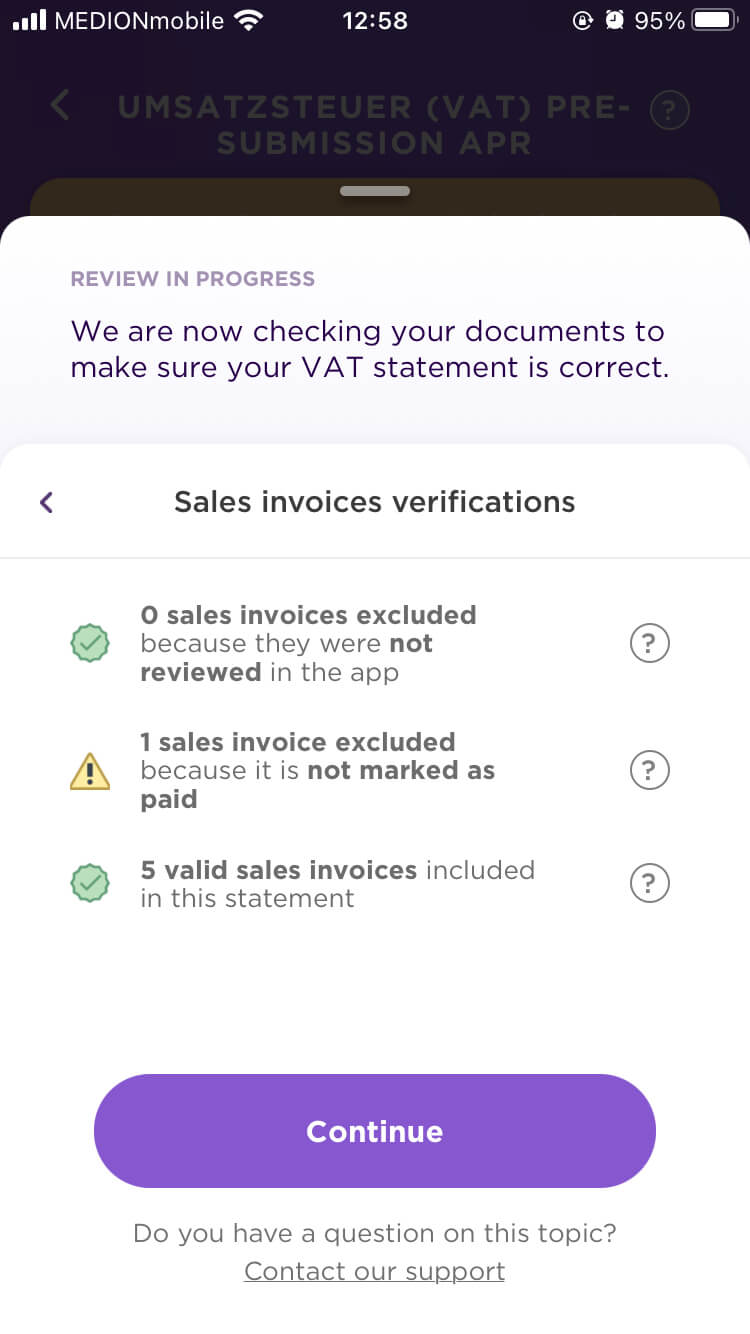Tap the Wi-Fi icon in the status bar
This screenshot has width=750, height=1334.
point(249,18)
